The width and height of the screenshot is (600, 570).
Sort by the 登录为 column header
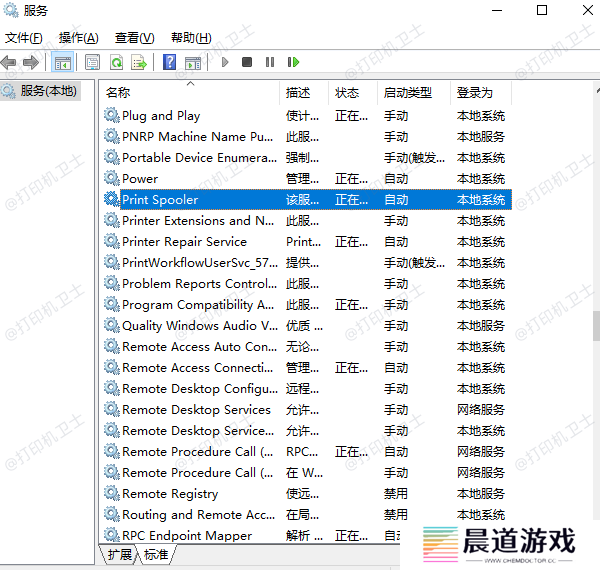pos(481,93)
